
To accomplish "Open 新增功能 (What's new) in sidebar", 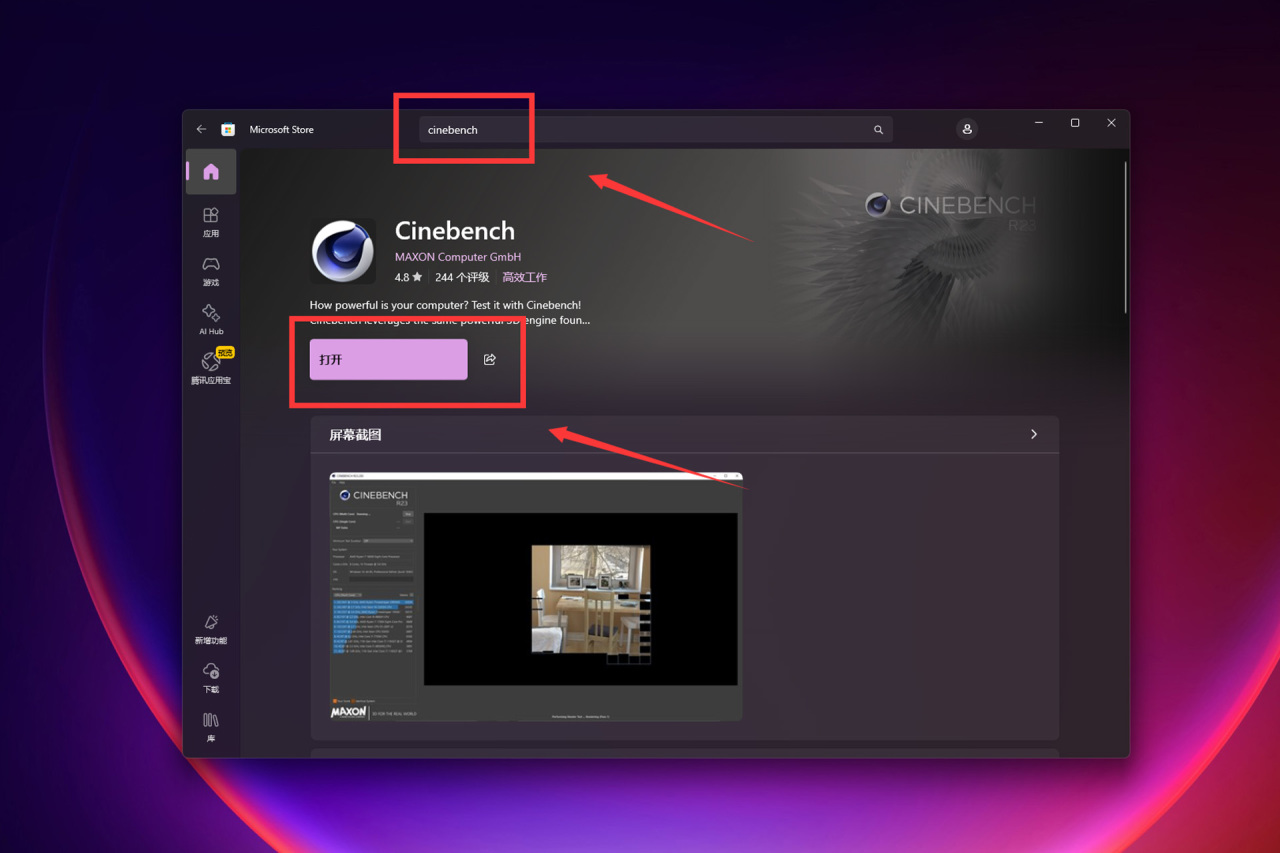I will tap(211, 629).
